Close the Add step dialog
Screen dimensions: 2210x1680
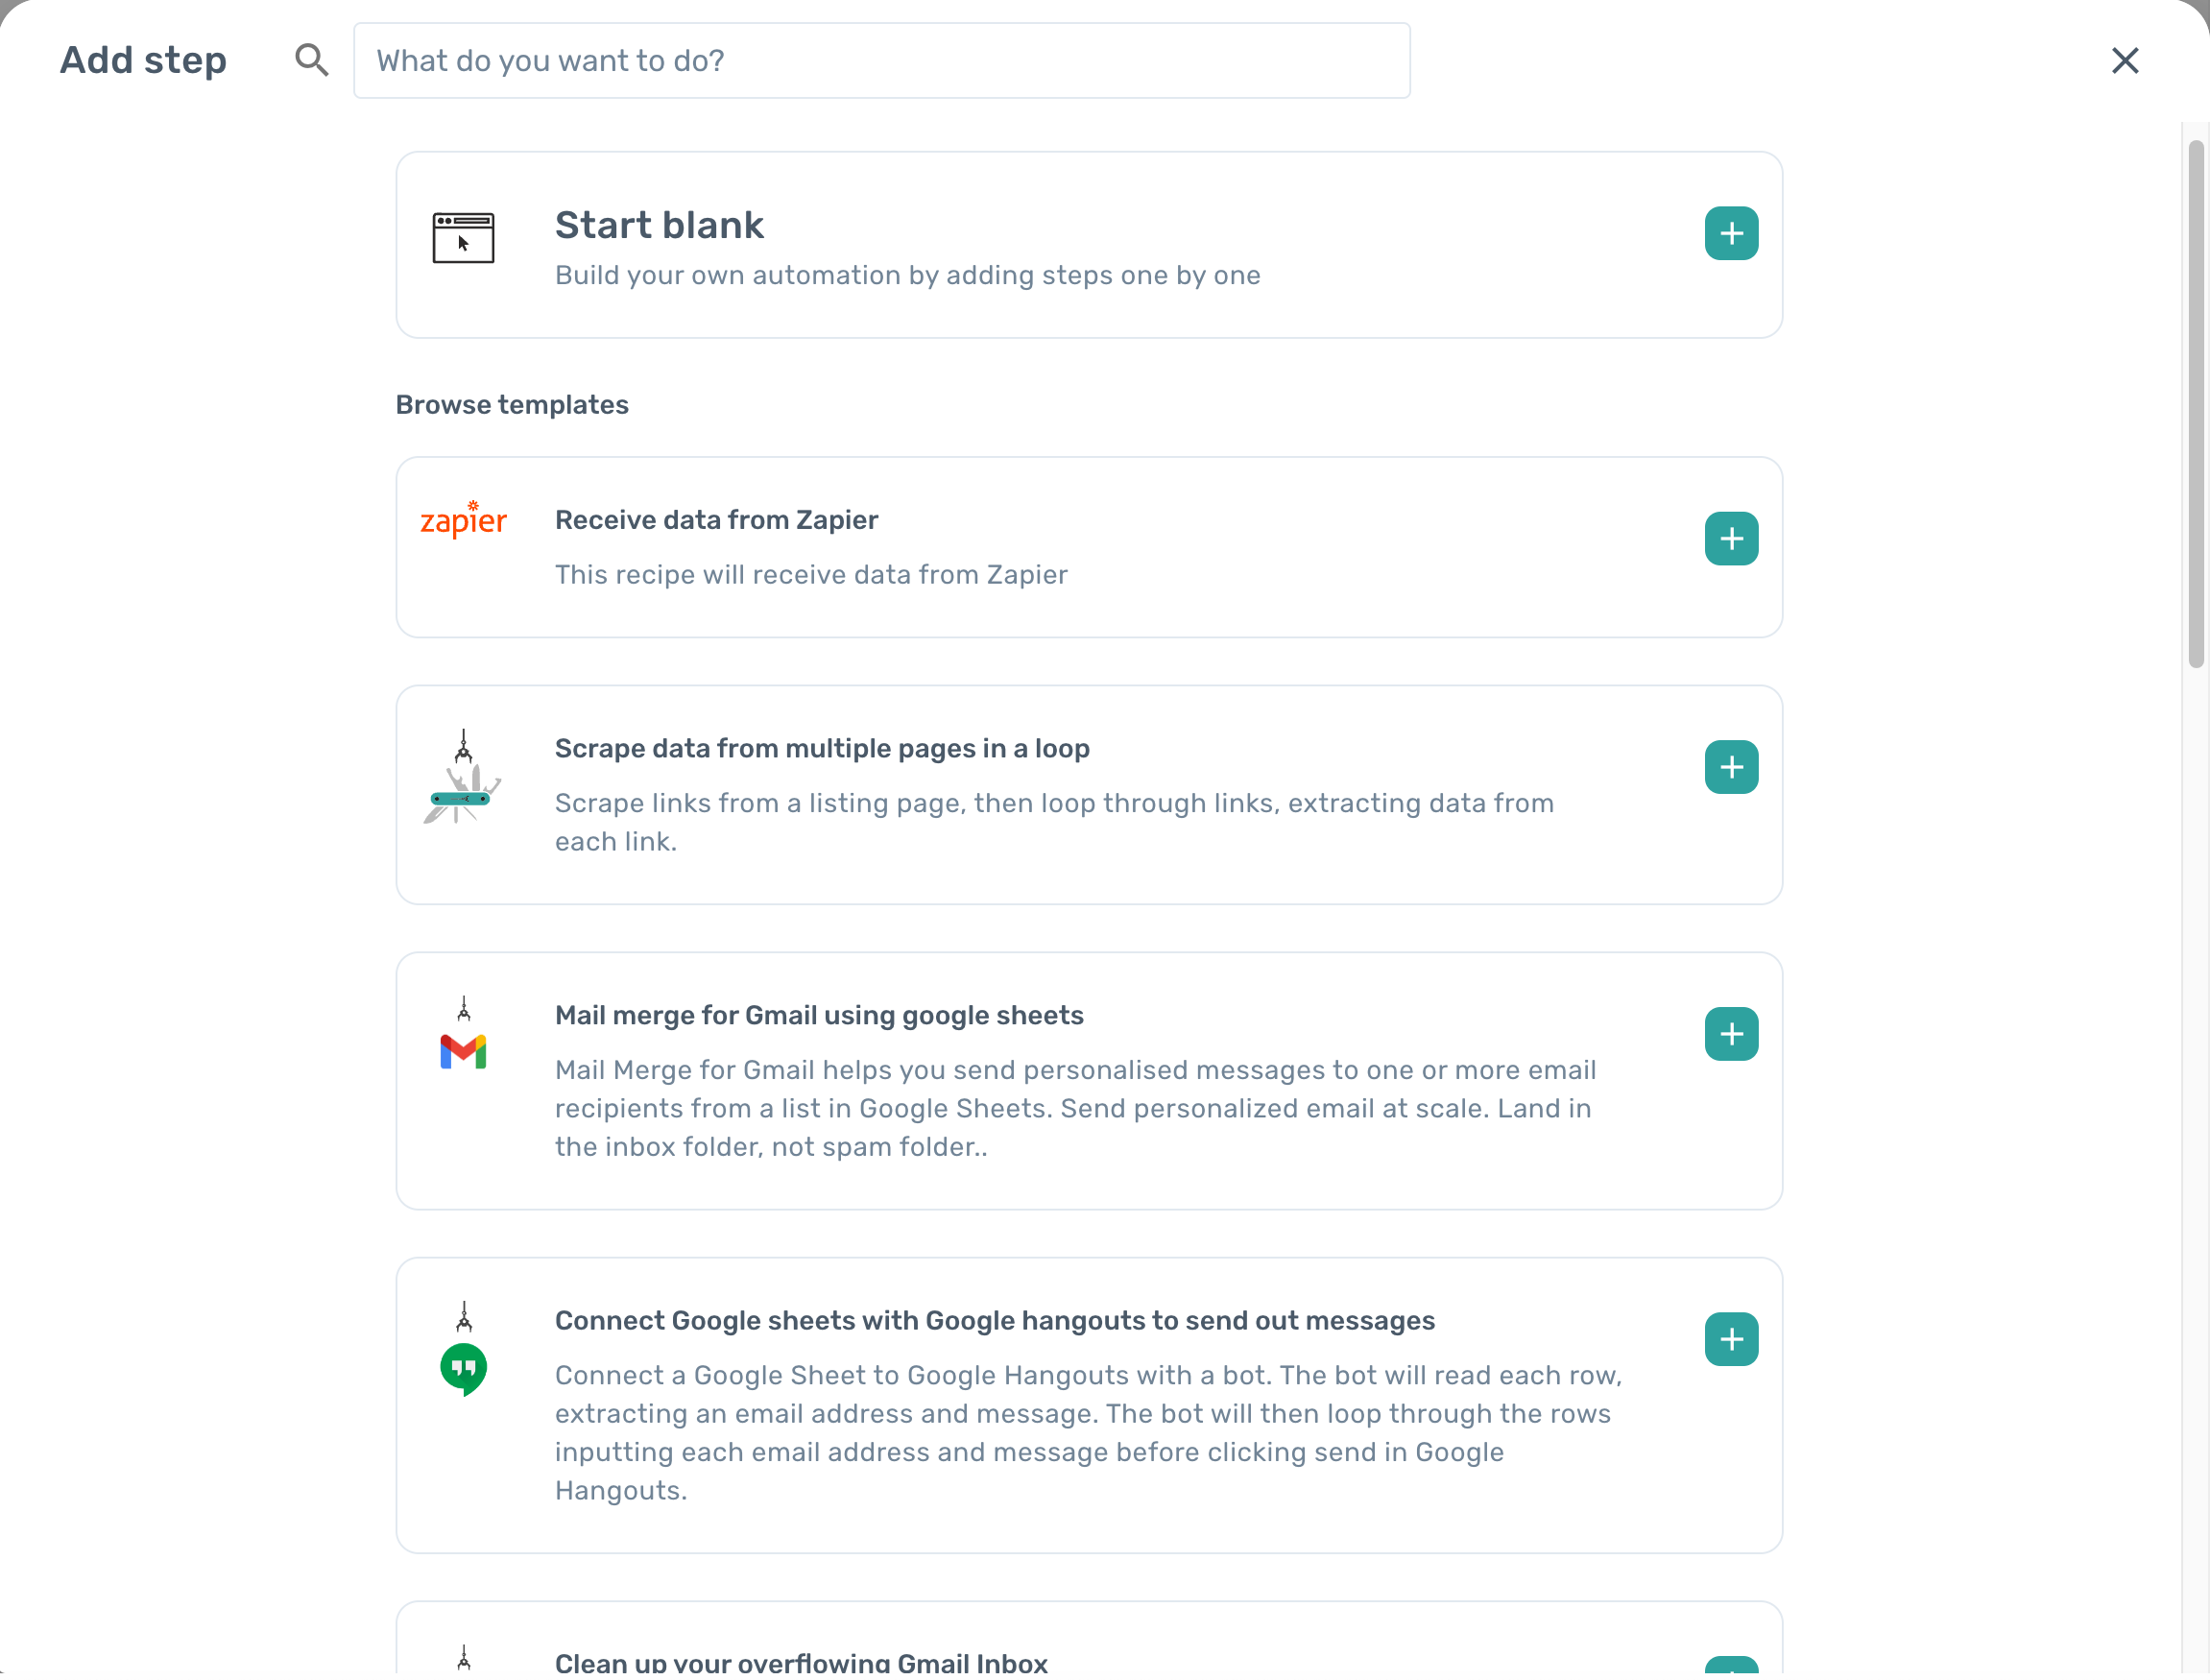[2124, 61]
